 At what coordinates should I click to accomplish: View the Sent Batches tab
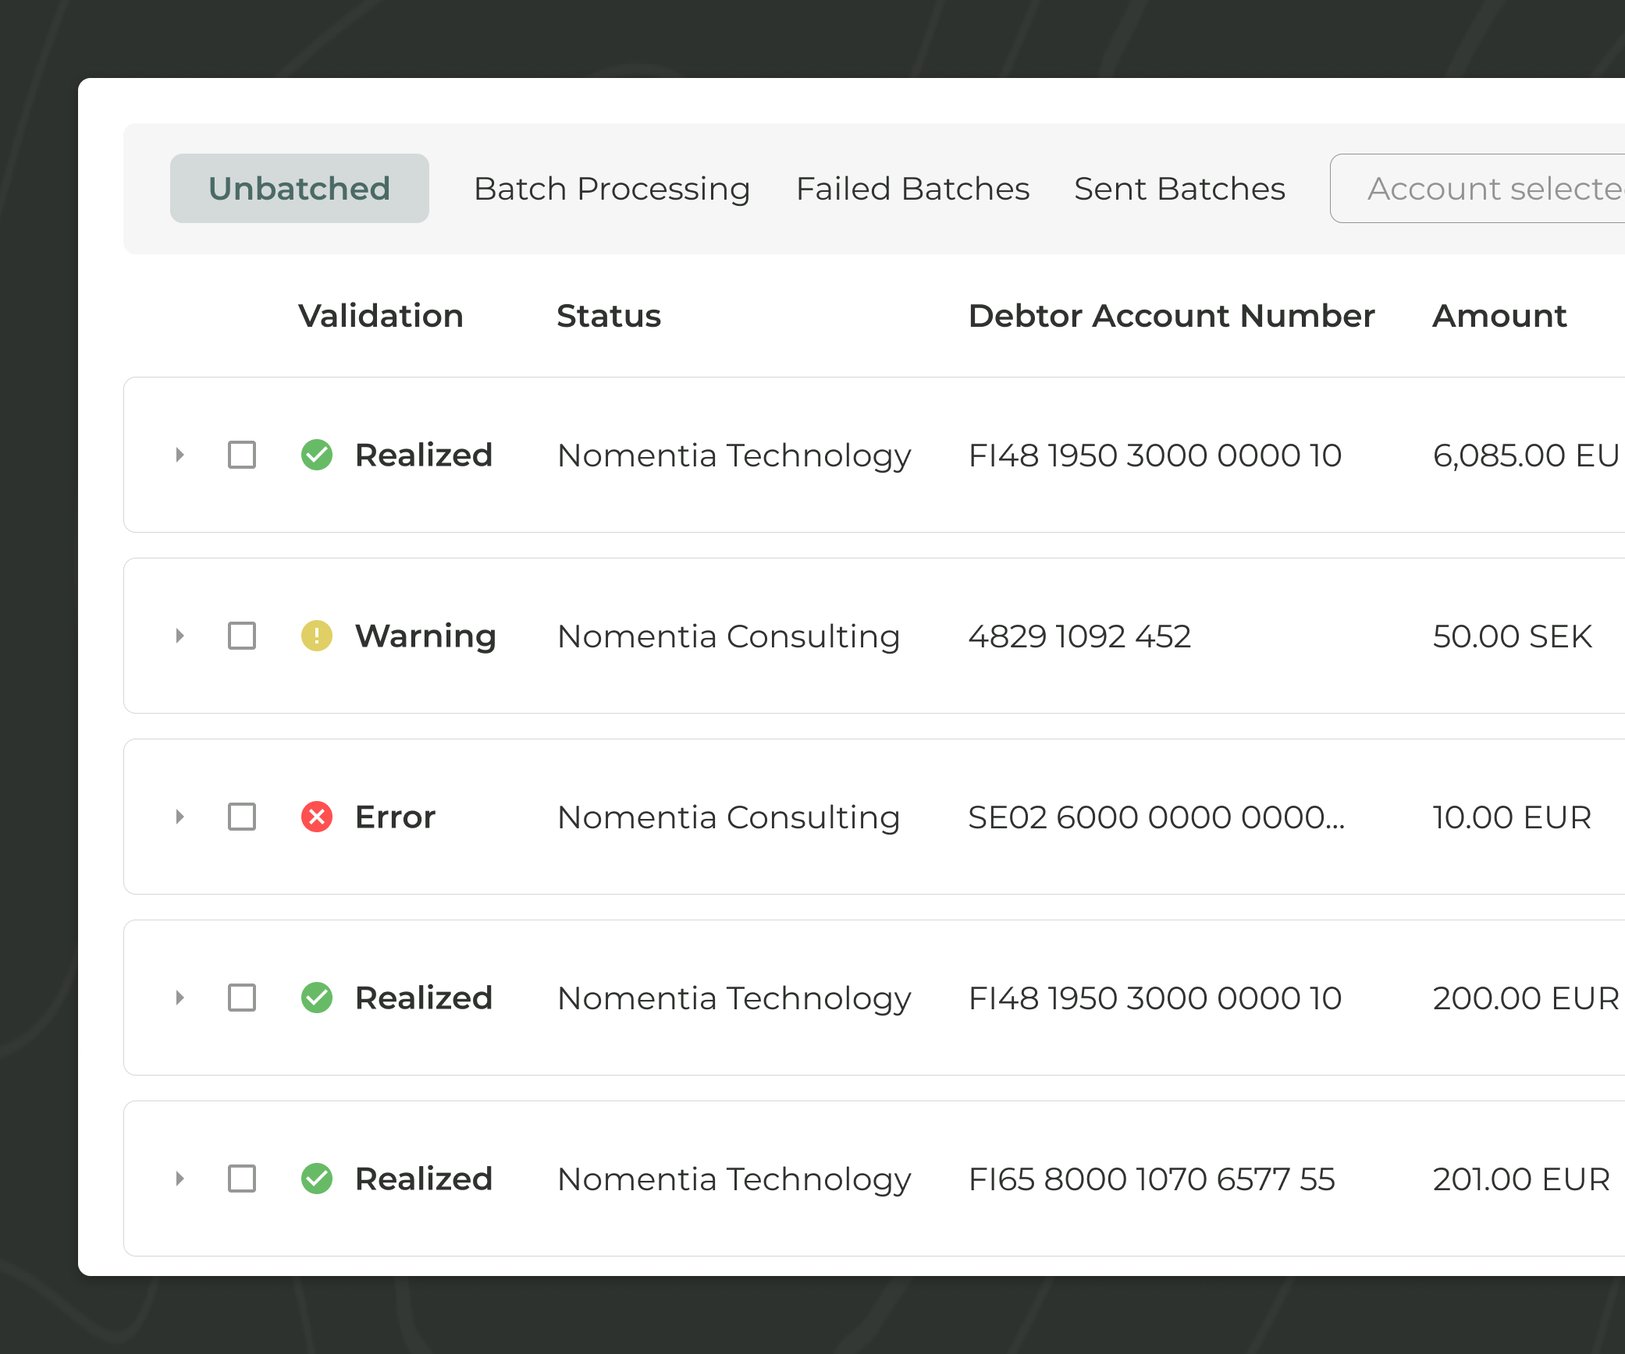[1180, 188]
